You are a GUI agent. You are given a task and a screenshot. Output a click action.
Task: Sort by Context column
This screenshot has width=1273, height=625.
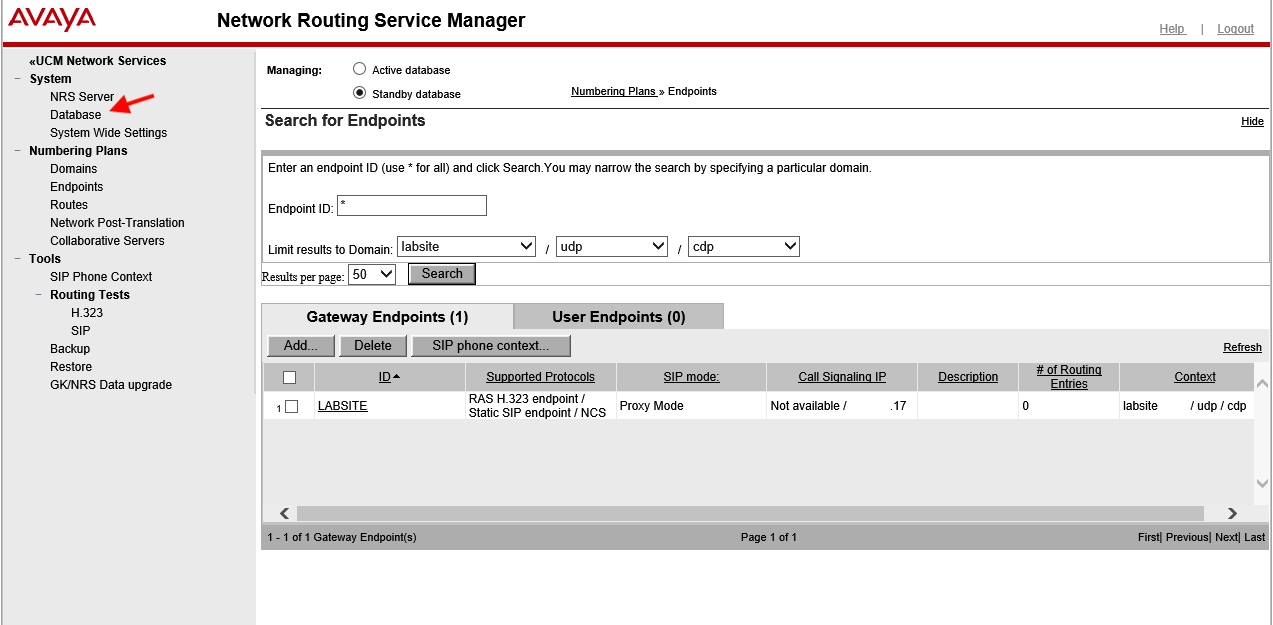1195,377
